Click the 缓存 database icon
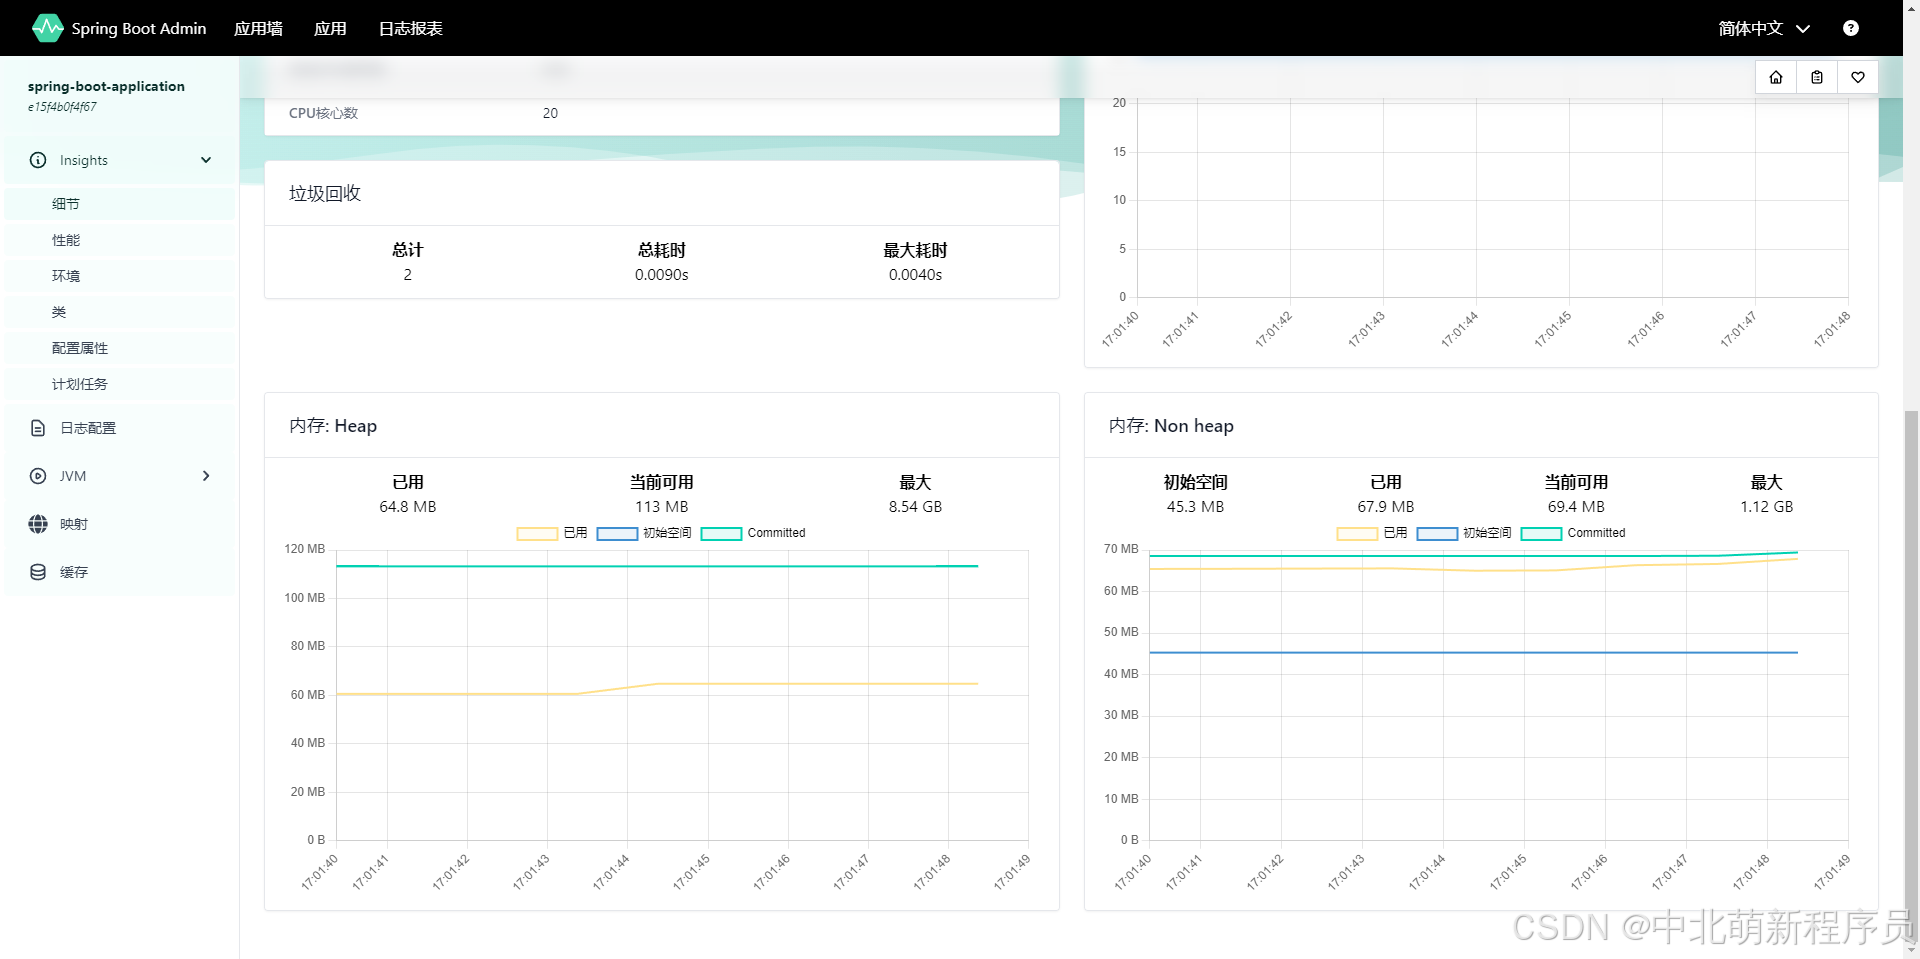Screen dimensions: 1920x959 38,572
